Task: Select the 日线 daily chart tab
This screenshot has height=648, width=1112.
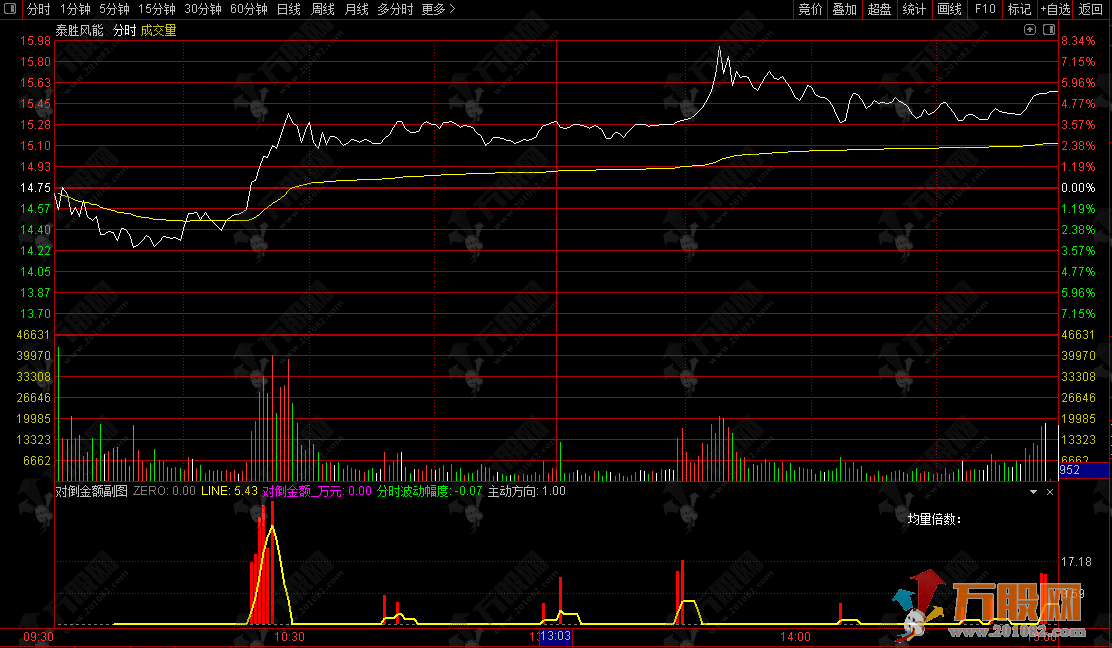Action: [288, 9]
